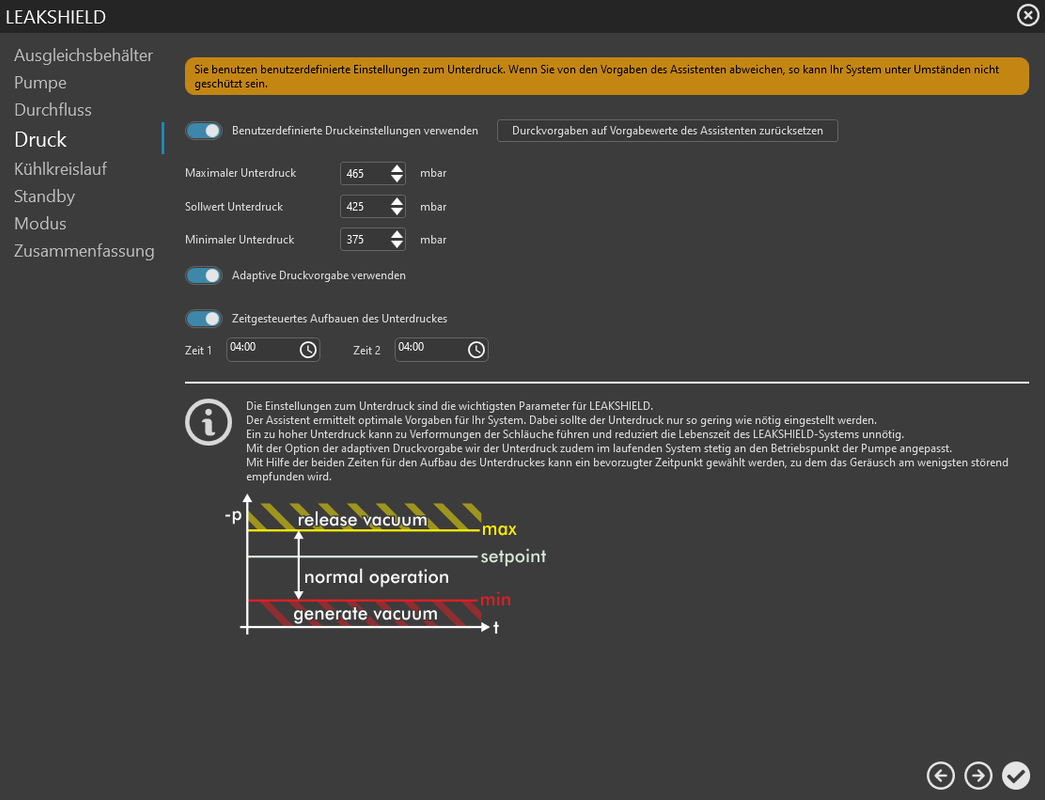Click the 'Benutzerdefinierte Druckeinstellungen verwenden' label text
Image resolution: width=1045 pixels, height=800 pixels.
(x=355, y=131)
